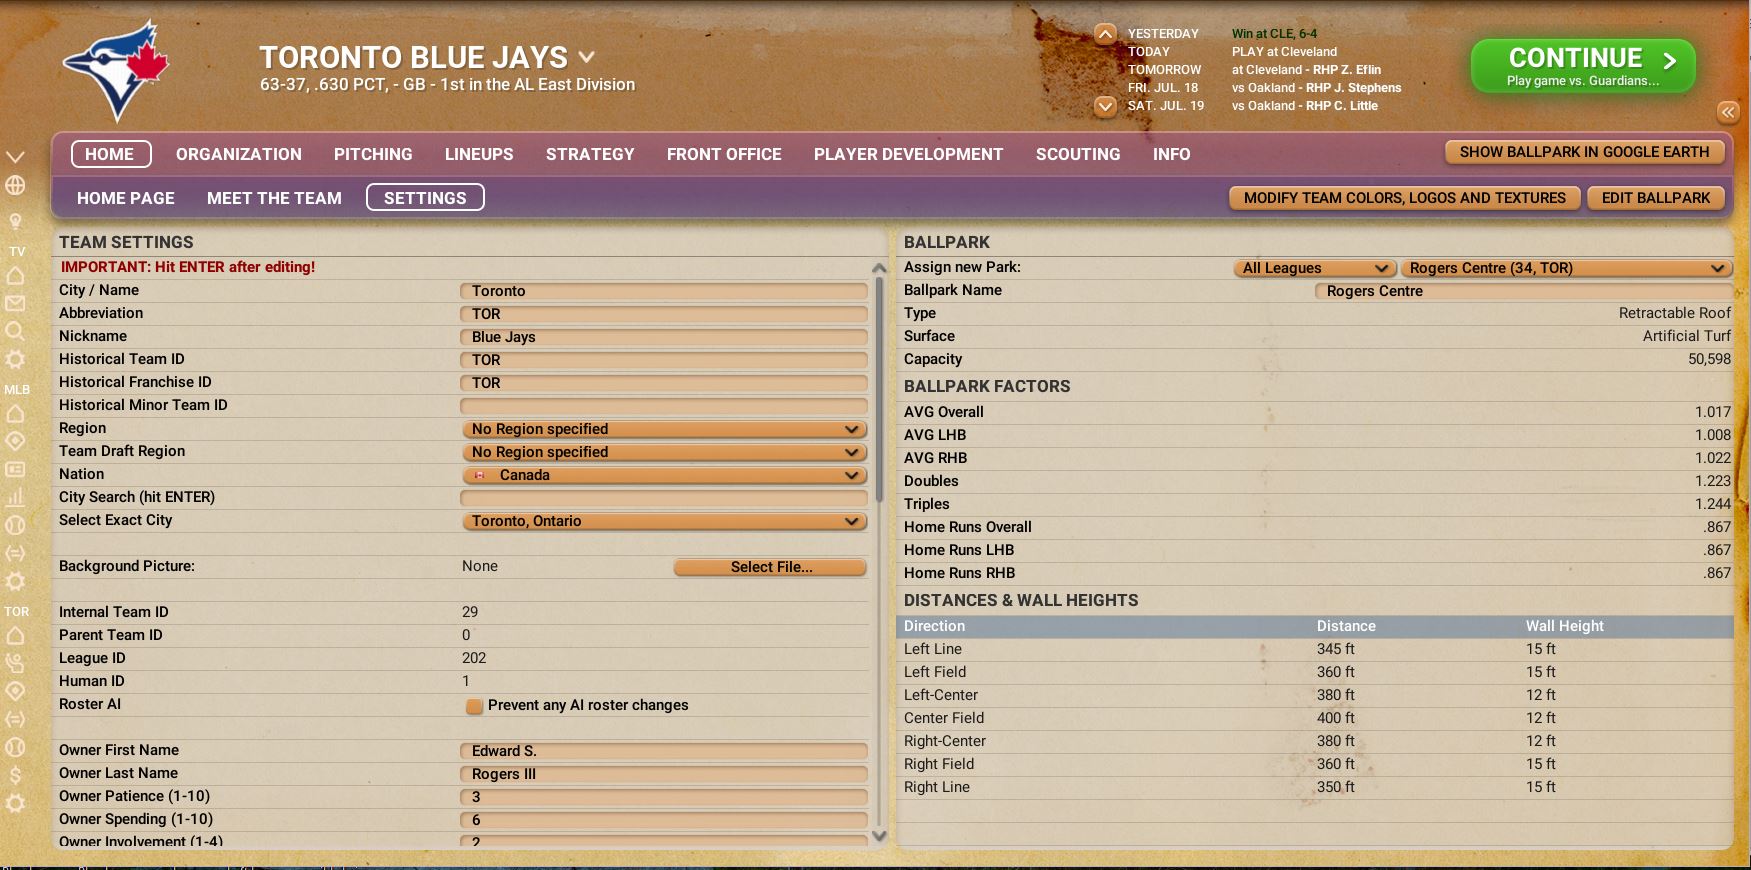Click the gear icon under TV section

coord(15,359)
